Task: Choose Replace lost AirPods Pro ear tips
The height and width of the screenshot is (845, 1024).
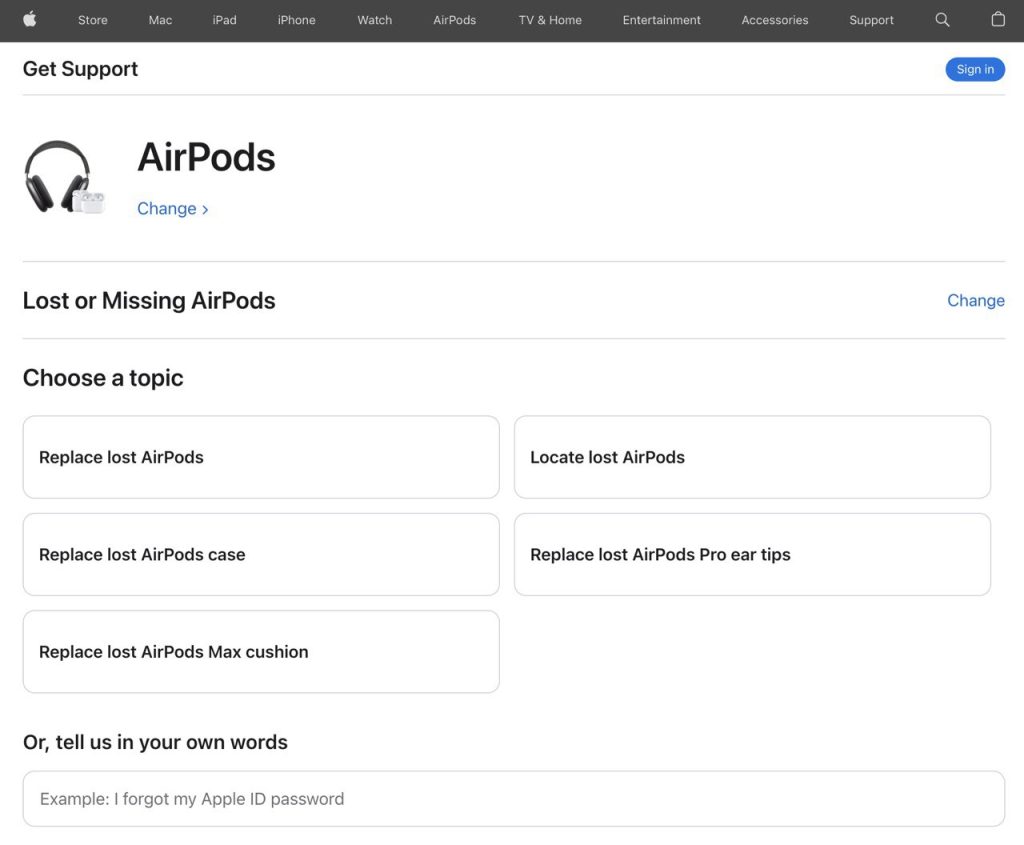Action: [x=752, y=554]
